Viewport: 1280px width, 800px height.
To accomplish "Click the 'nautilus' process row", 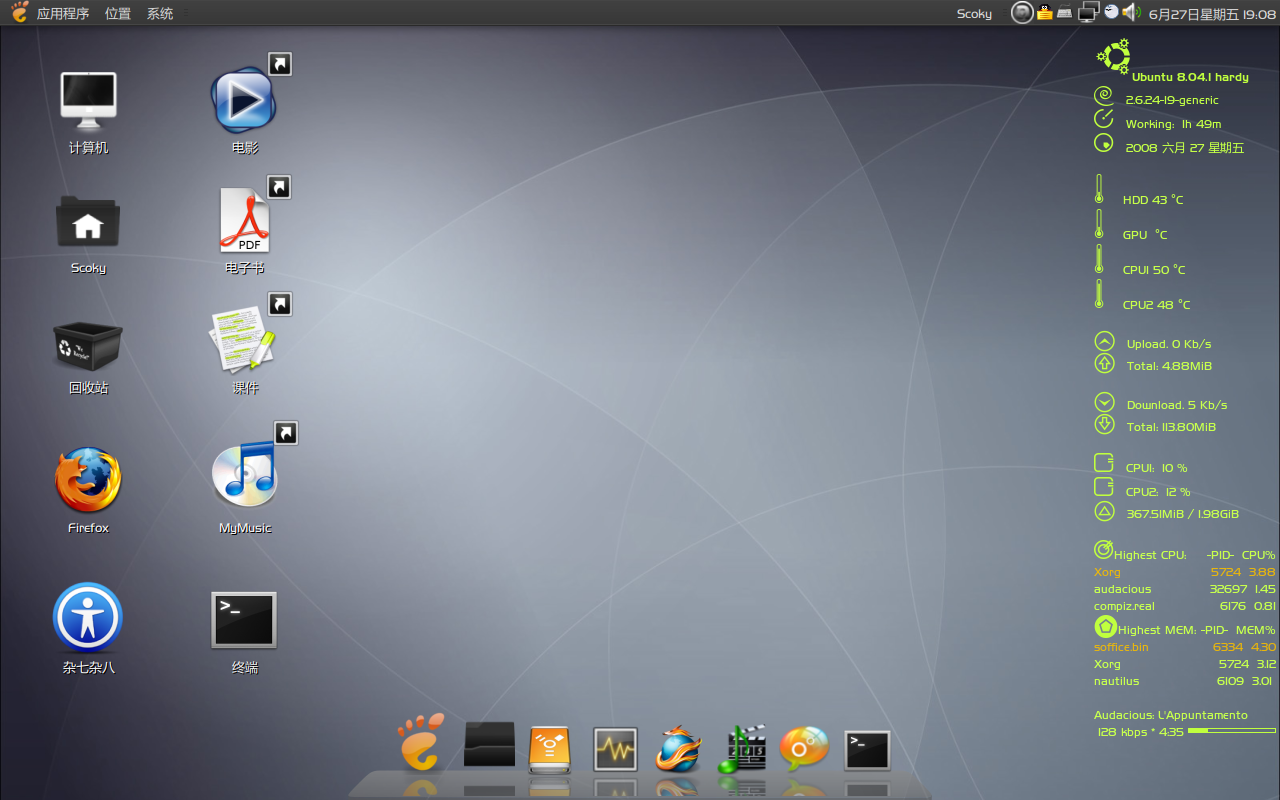I will 1185,681.
